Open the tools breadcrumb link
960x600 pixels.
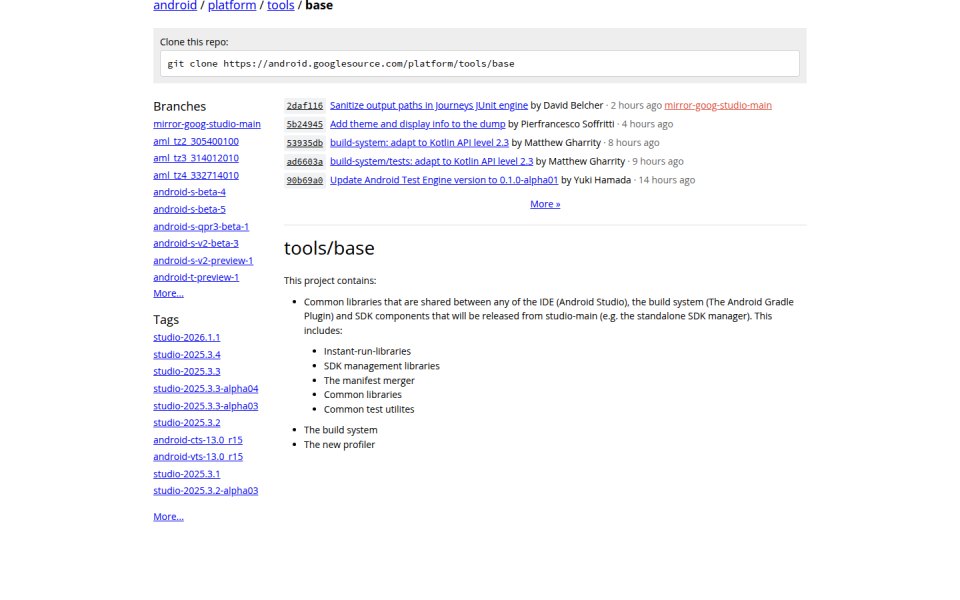(280, 6)
